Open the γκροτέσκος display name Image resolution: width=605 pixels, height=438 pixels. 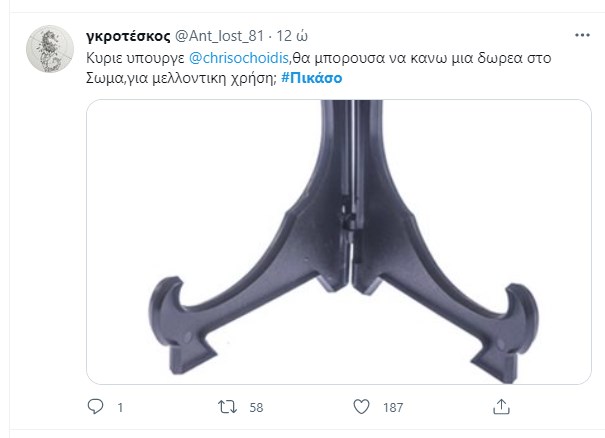[128, 36]
